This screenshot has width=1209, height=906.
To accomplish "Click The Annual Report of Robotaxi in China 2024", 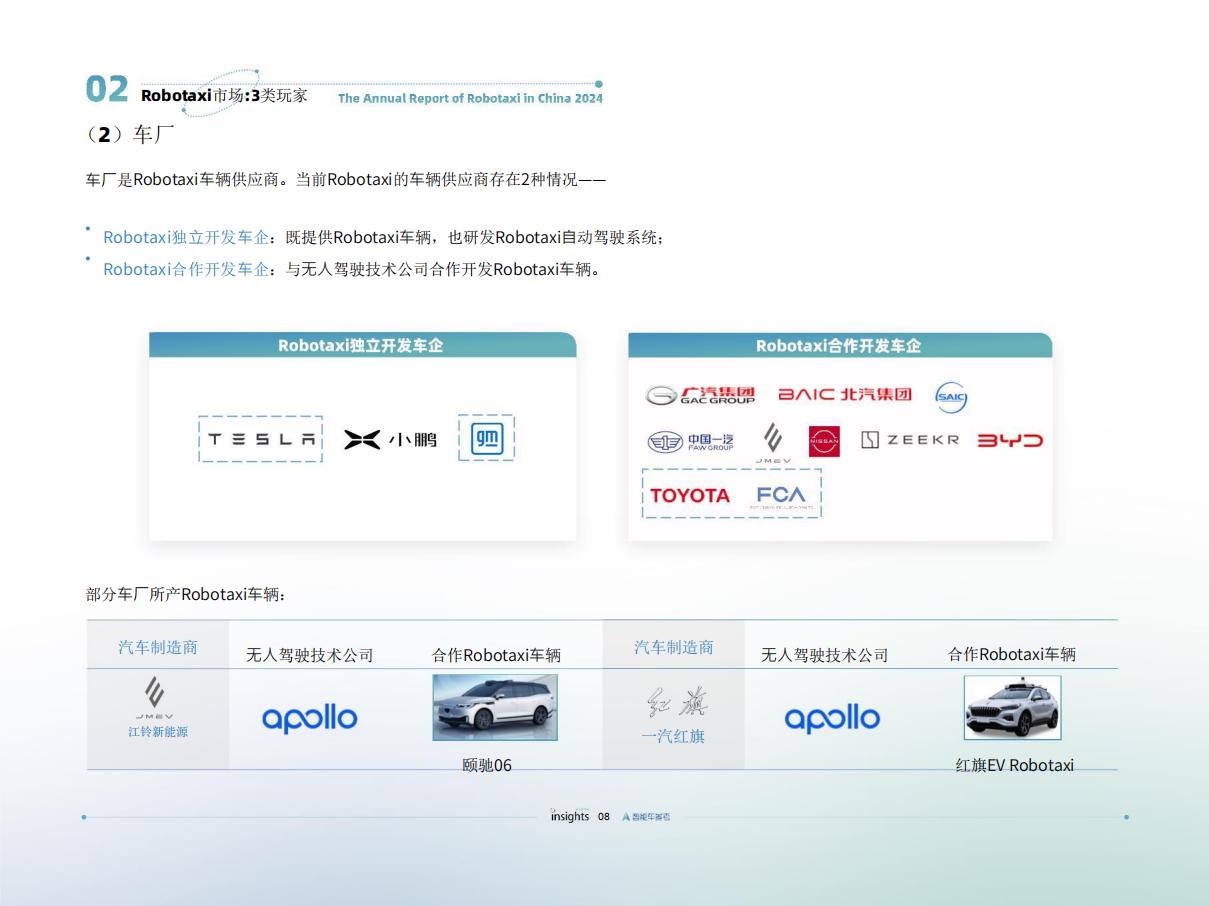I will coord(470,98).
